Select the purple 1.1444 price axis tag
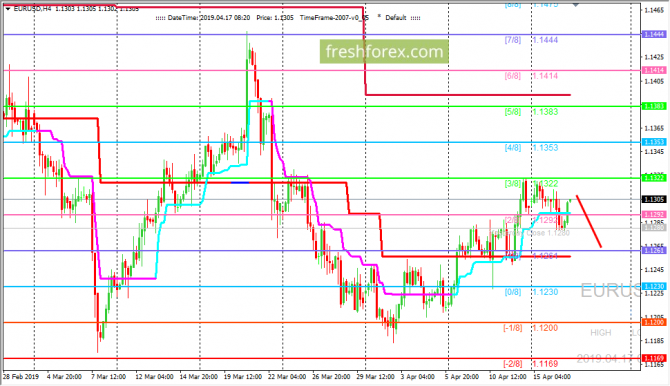The width and height of the screenshot is (670, 386). coord(653,34)
